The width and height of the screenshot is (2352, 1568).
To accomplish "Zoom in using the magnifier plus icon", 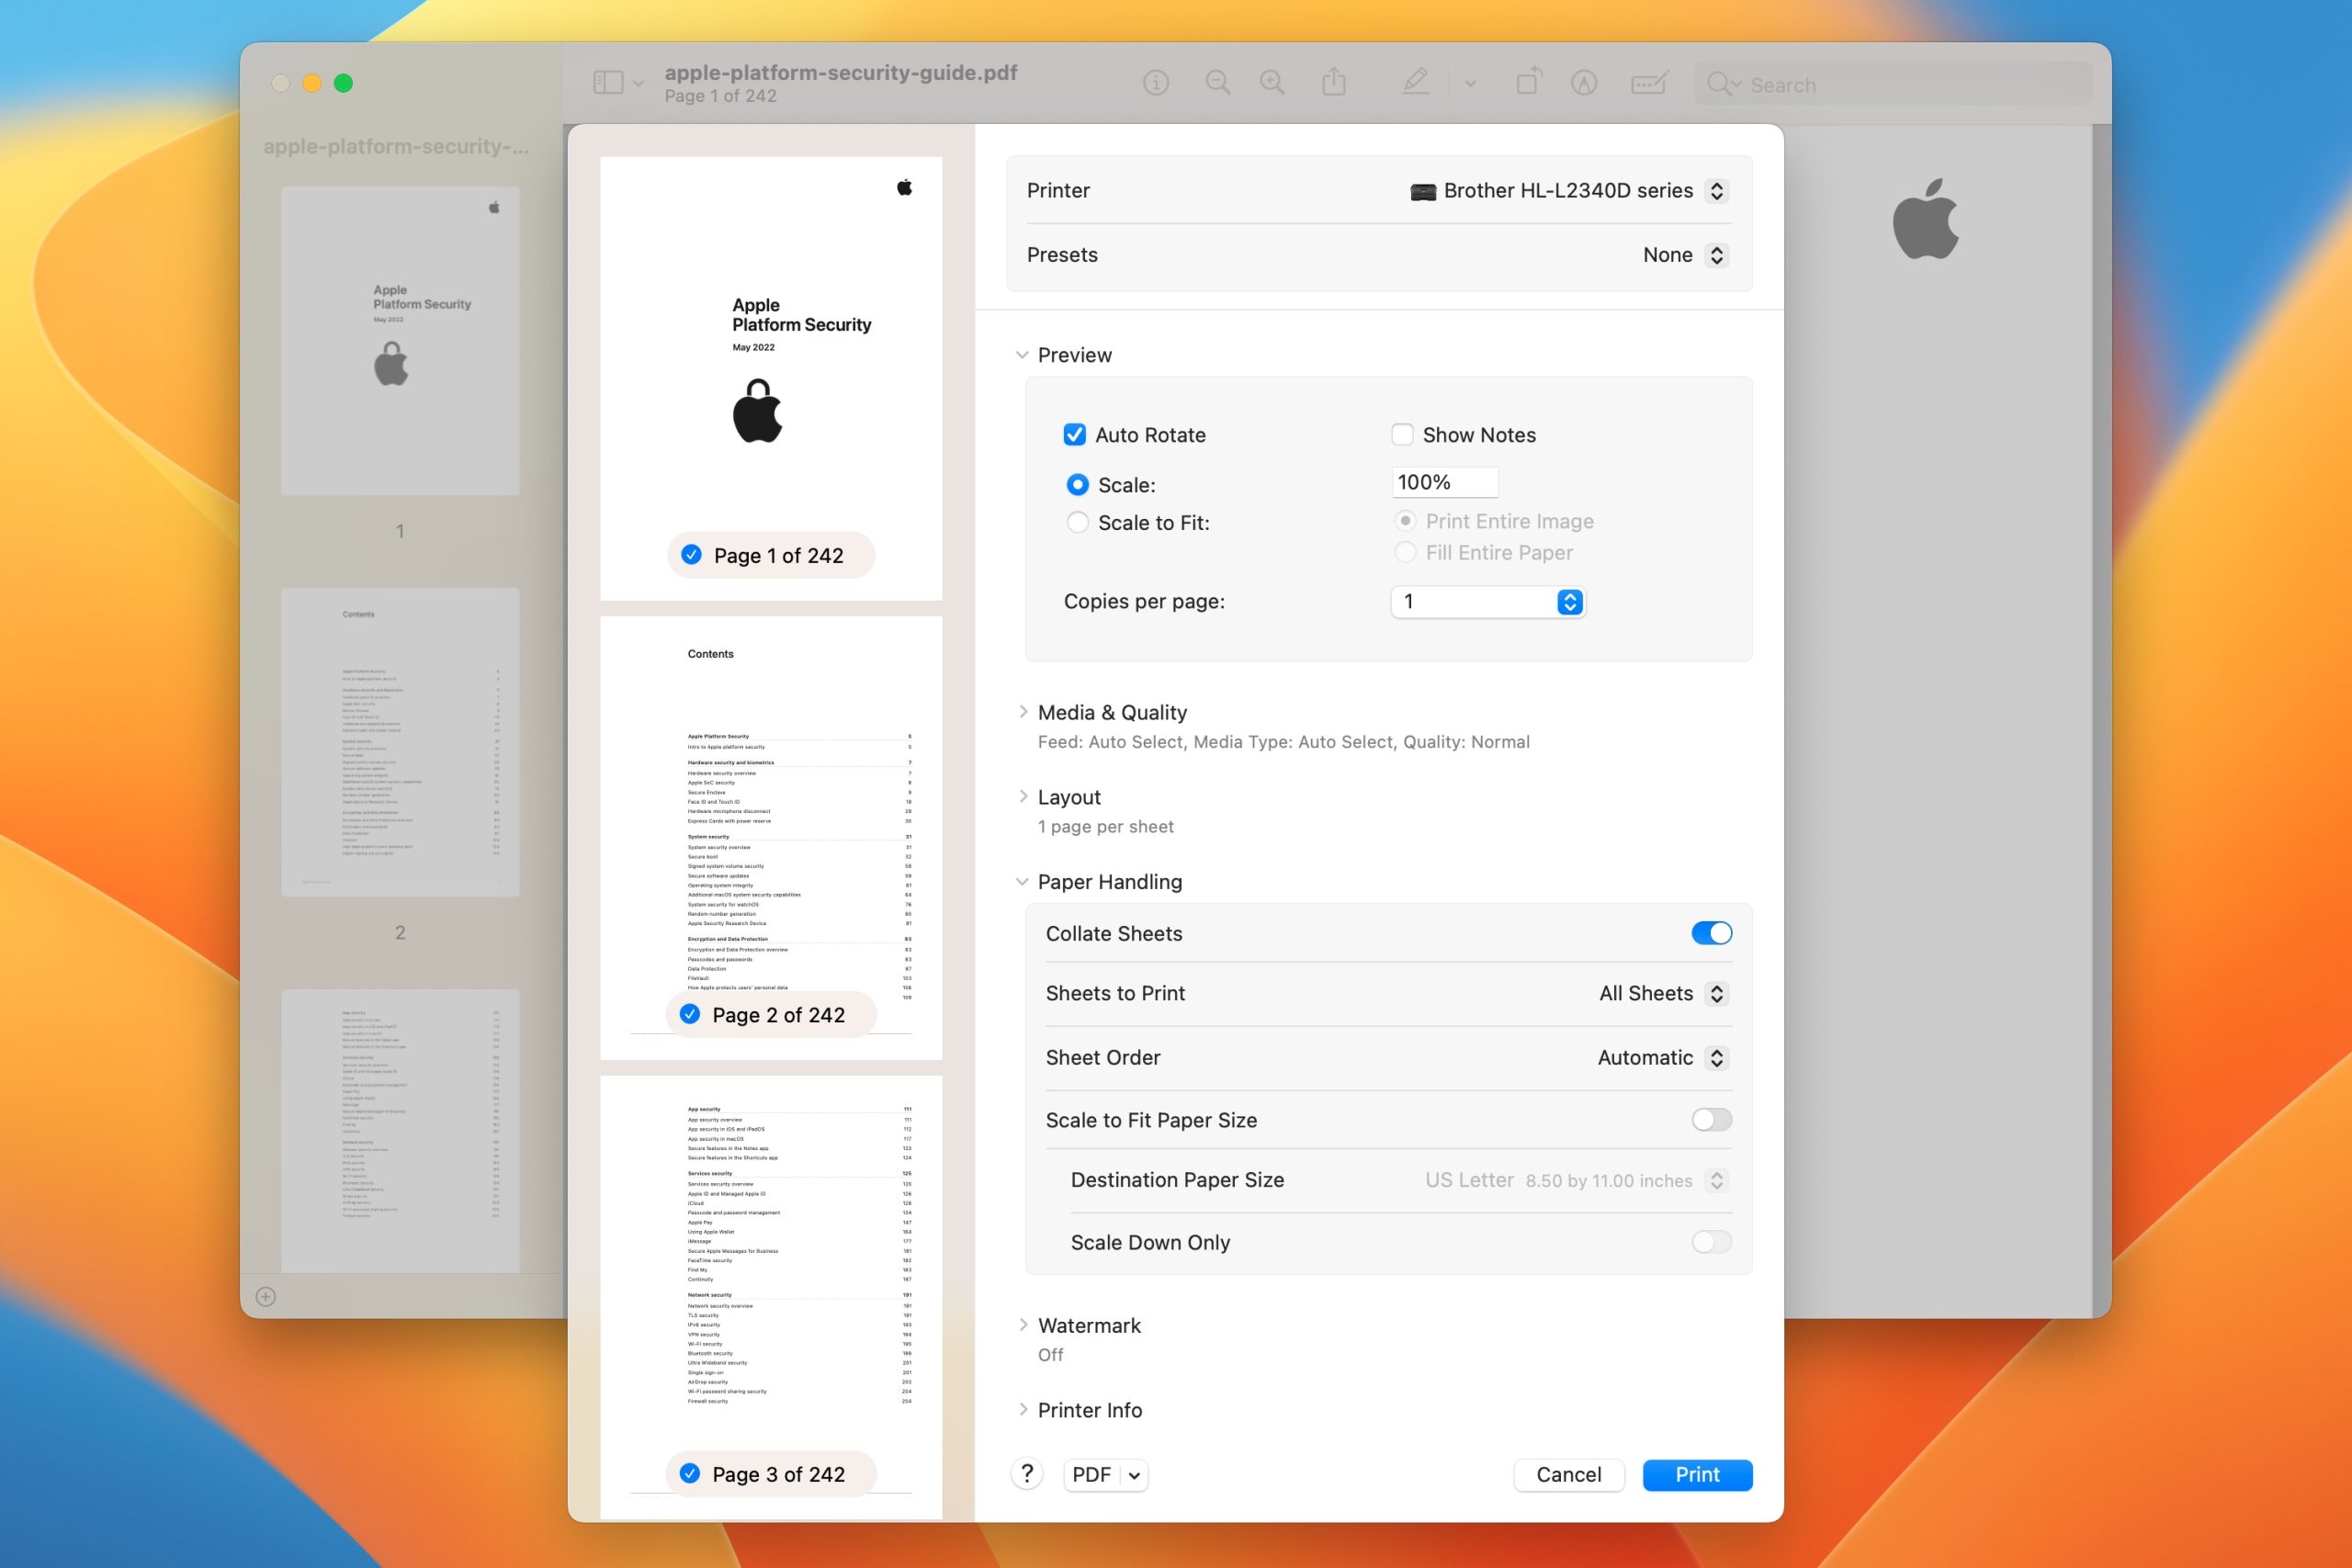I will 1272,82.
